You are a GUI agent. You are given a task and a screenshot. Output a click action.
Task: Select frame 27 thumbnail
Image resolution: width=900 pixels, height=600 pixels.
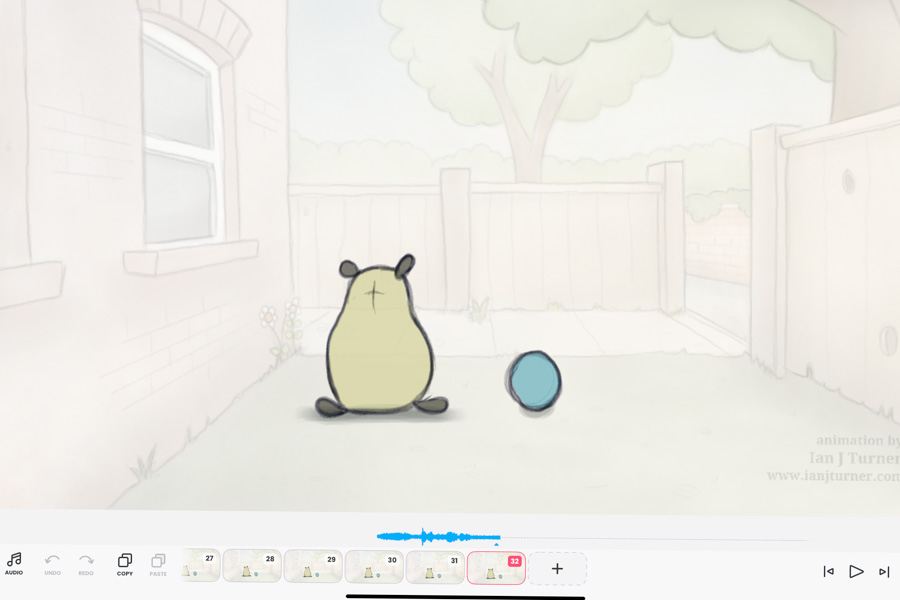201,566
